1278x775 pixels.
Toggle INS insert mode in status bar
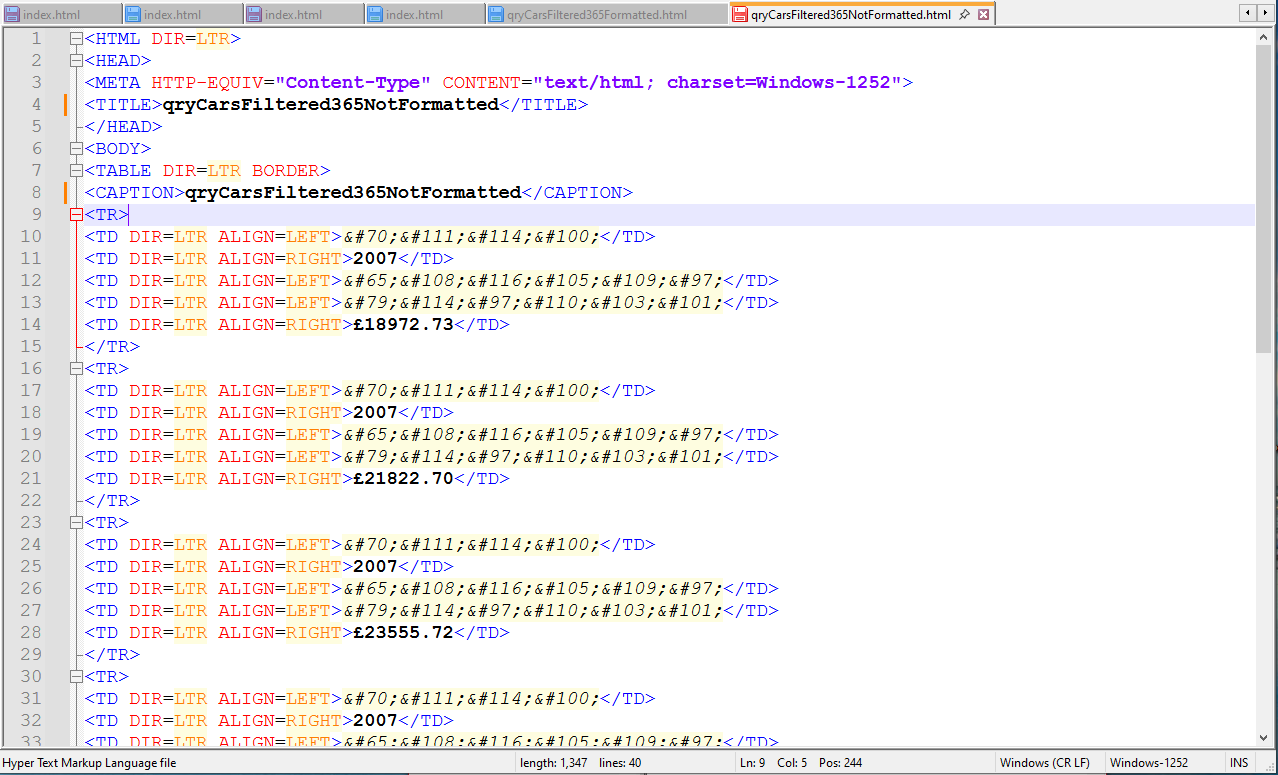click(1239, 763)
